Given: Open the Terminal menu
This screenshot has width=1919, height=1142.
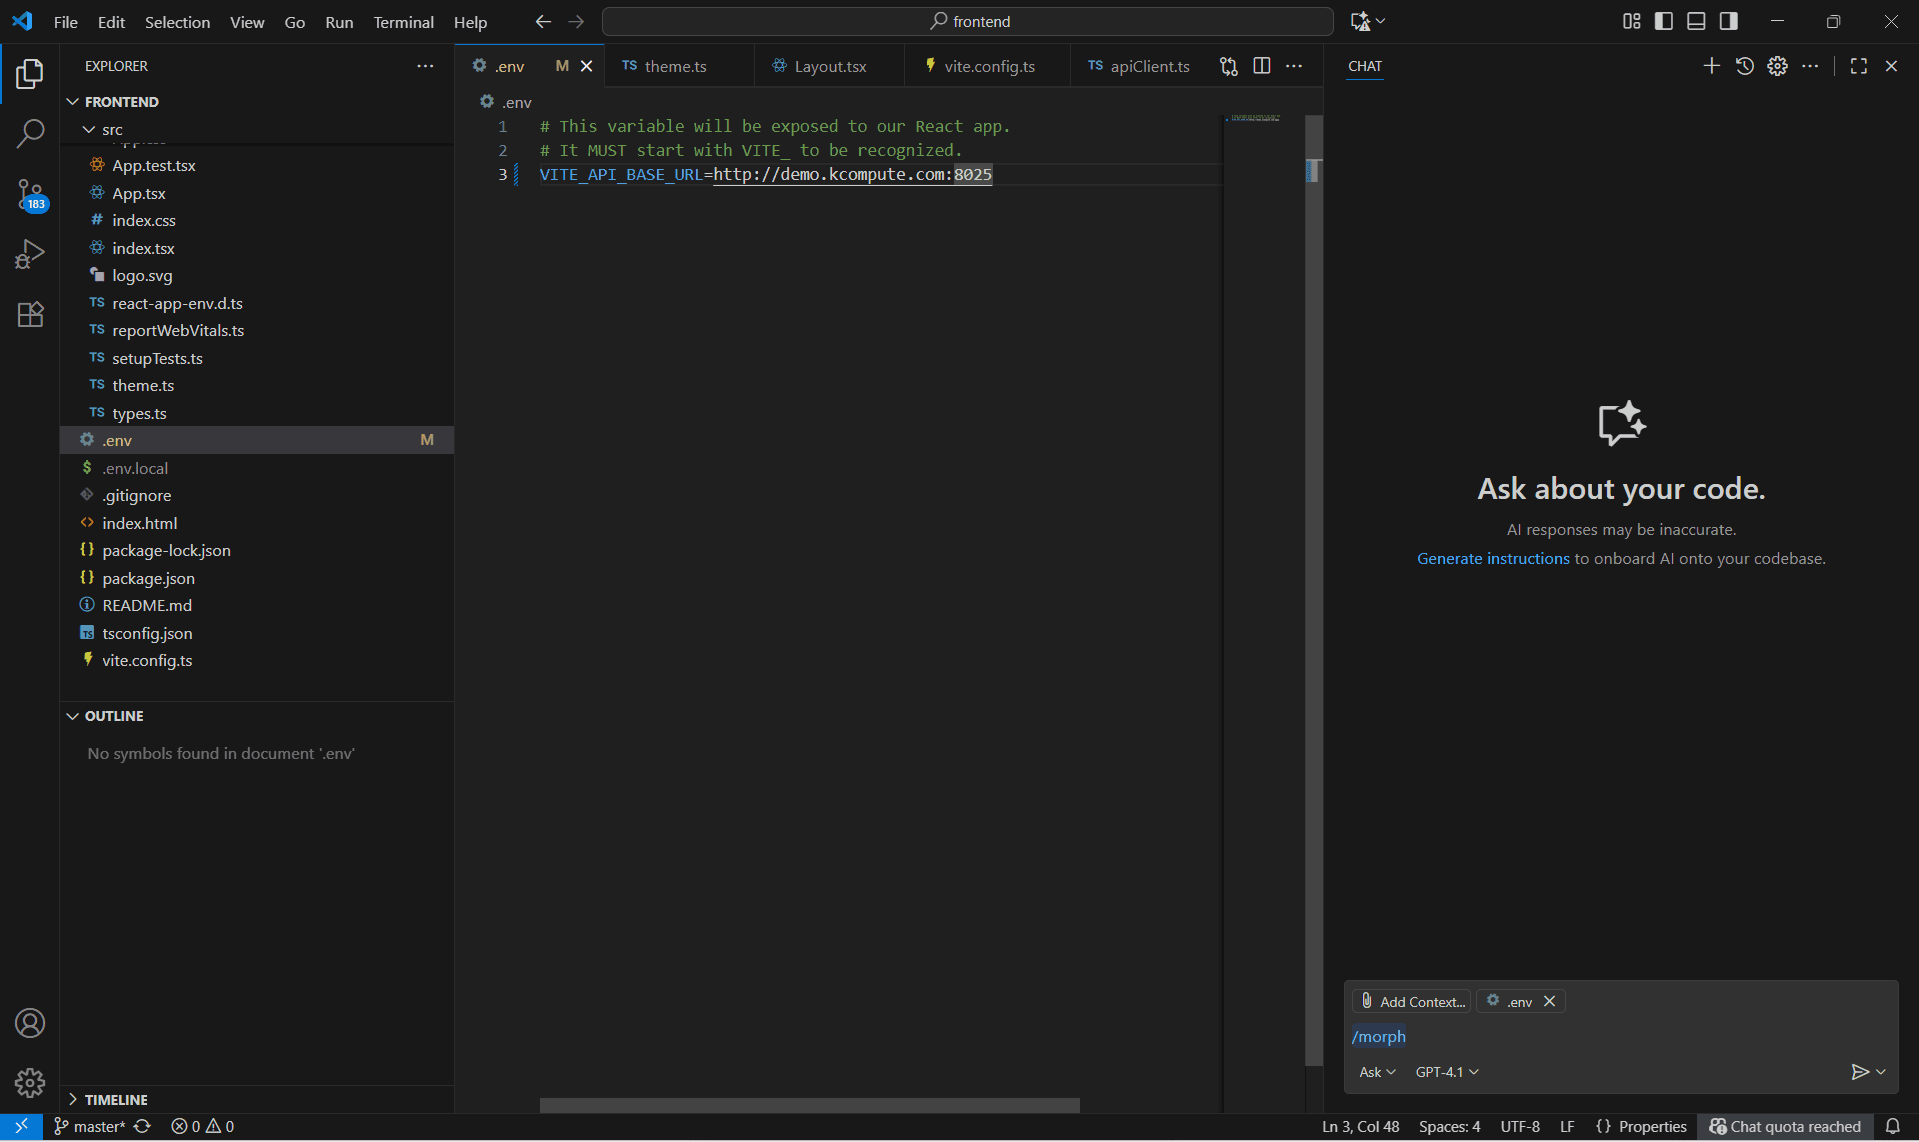Looking at the screenshot, I should pos(403,21).
